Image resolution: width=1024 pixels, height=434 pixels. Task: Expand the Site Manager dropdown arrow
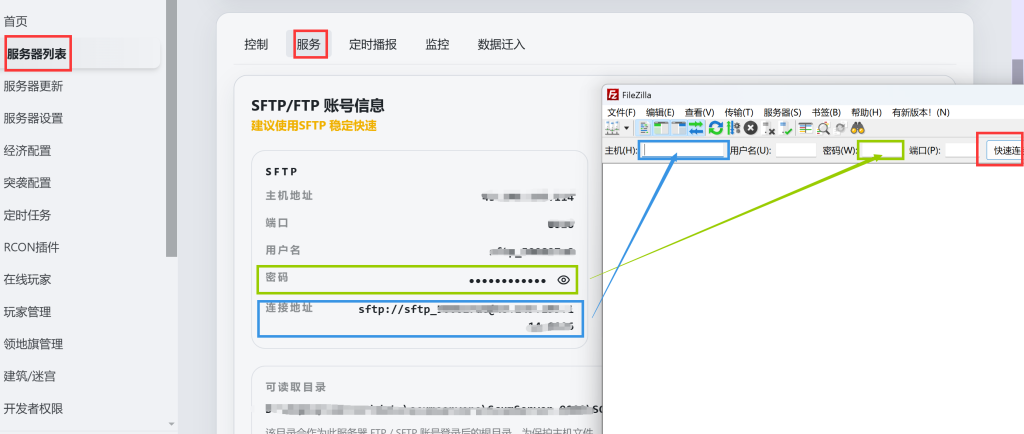[x=627, y=128]
